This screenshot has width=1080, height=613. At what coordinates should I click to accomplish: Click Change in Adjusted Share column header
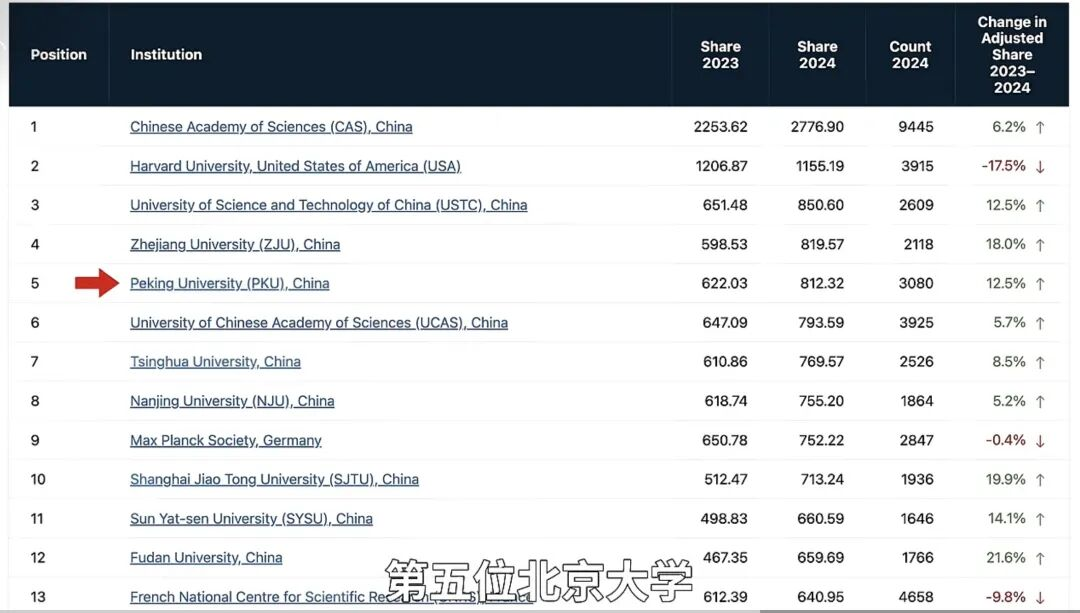click(x=1011, y=55)
